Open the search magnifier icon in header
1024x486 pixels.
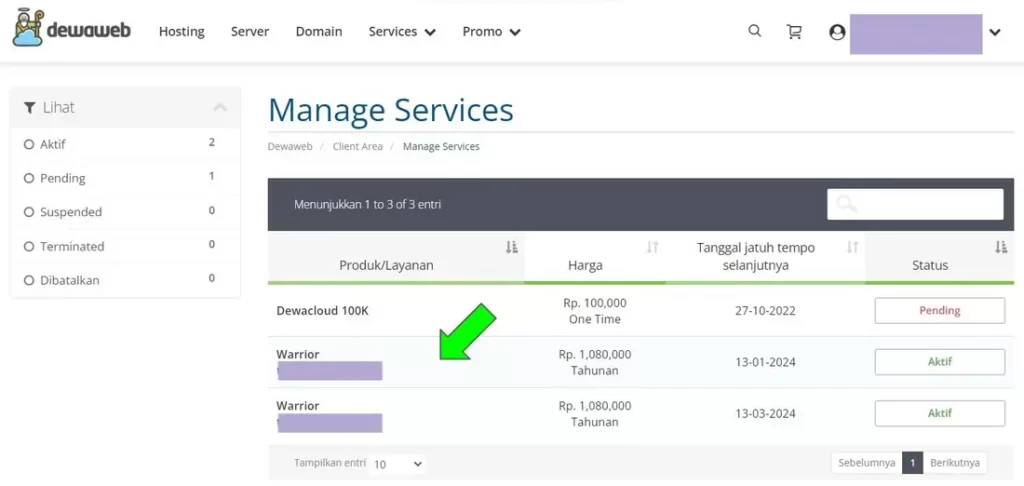tap(754, 31)
